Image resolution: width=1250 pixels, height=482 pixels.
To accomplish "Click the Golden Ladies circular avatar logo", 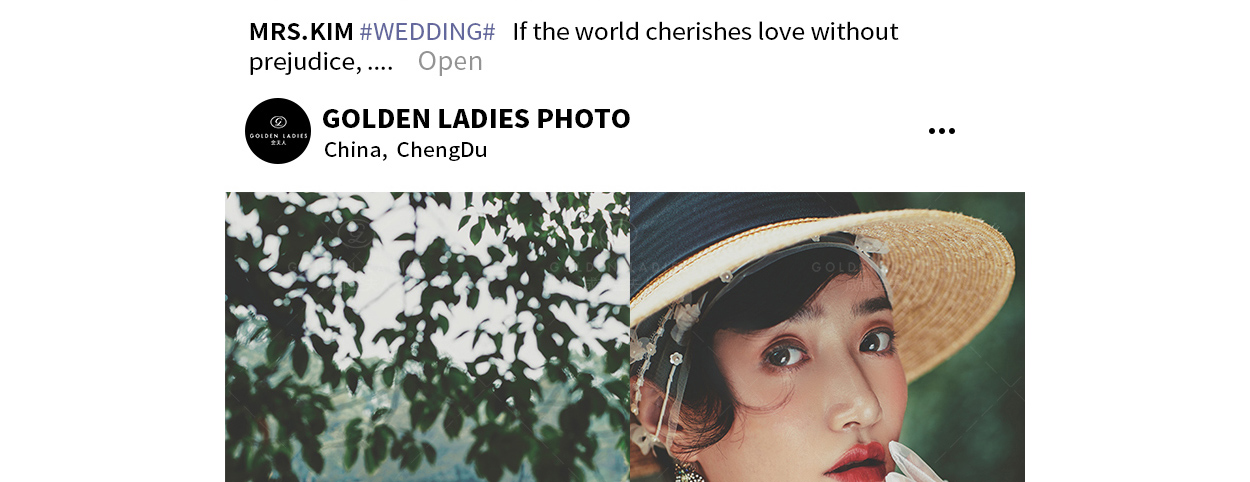I will (278, 131).
